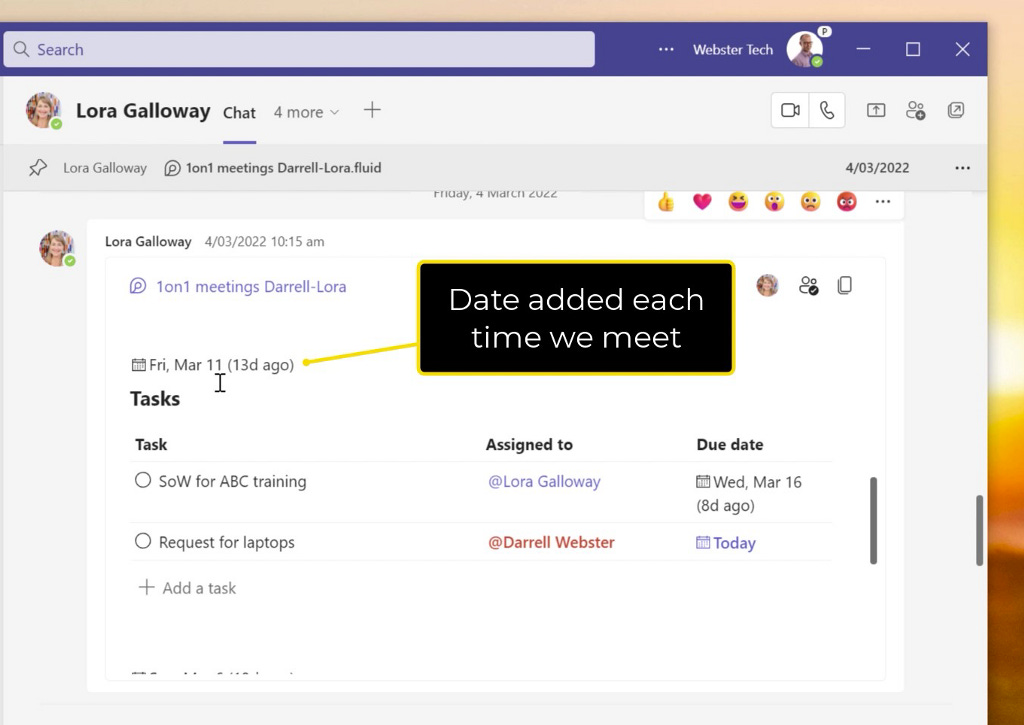Screen dimensions: 1024x725
Task: Open the settings and more ellipsis
Action: tap(666, 50)
